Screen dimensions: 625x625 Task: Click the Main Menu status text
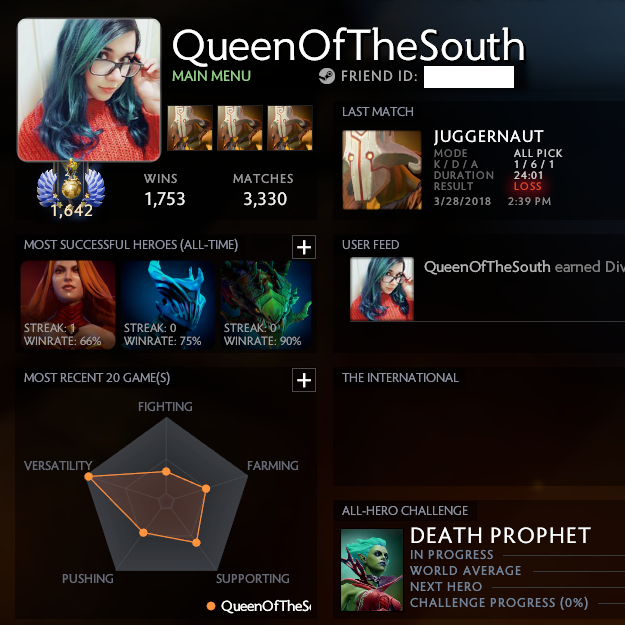coord(211,76)
